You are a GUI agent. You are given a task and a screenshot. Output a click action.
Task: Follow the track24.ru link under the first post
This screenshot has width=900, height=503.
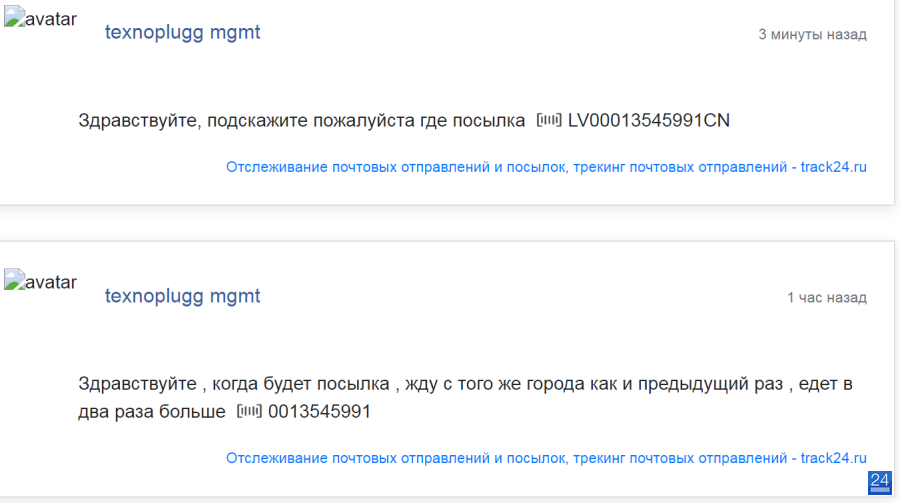(x=546, y=167)
